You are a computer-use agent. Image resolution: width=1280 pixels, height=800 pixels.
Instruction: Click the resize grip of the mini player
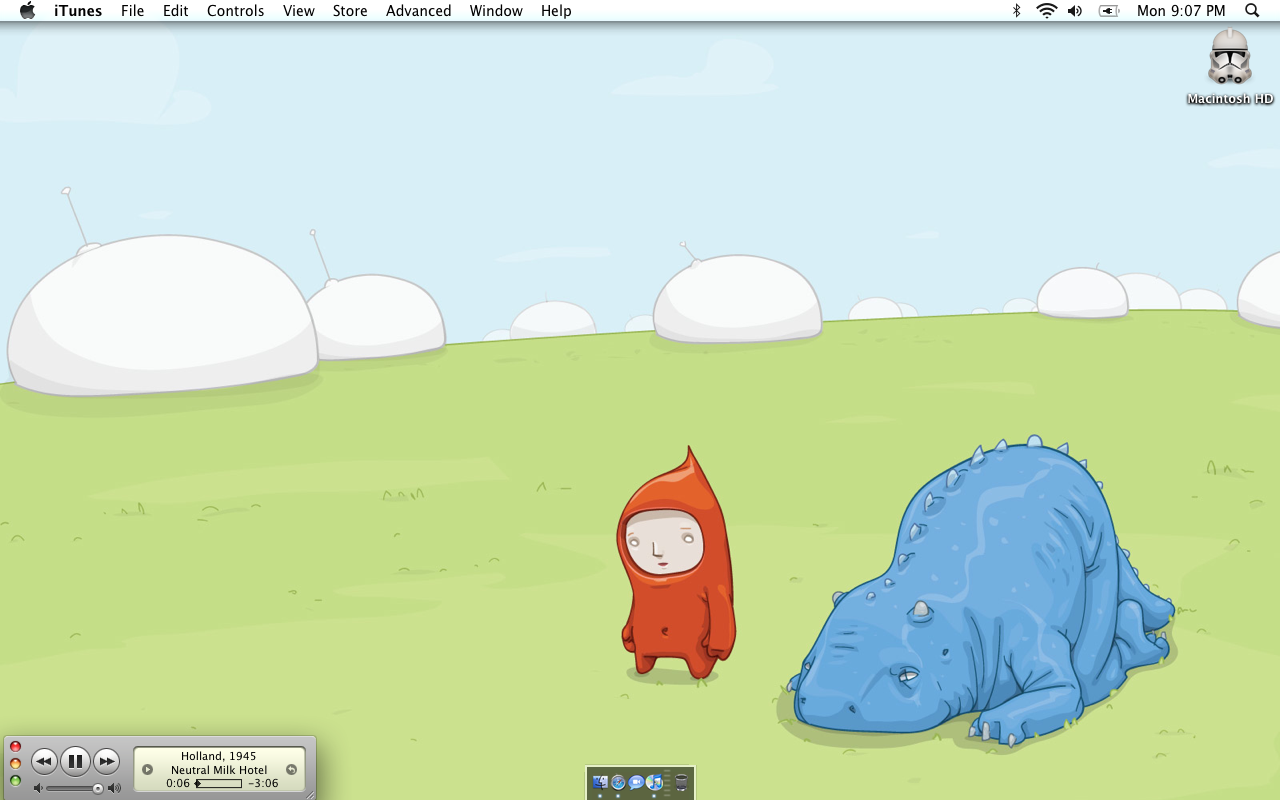tap(310, 794)
